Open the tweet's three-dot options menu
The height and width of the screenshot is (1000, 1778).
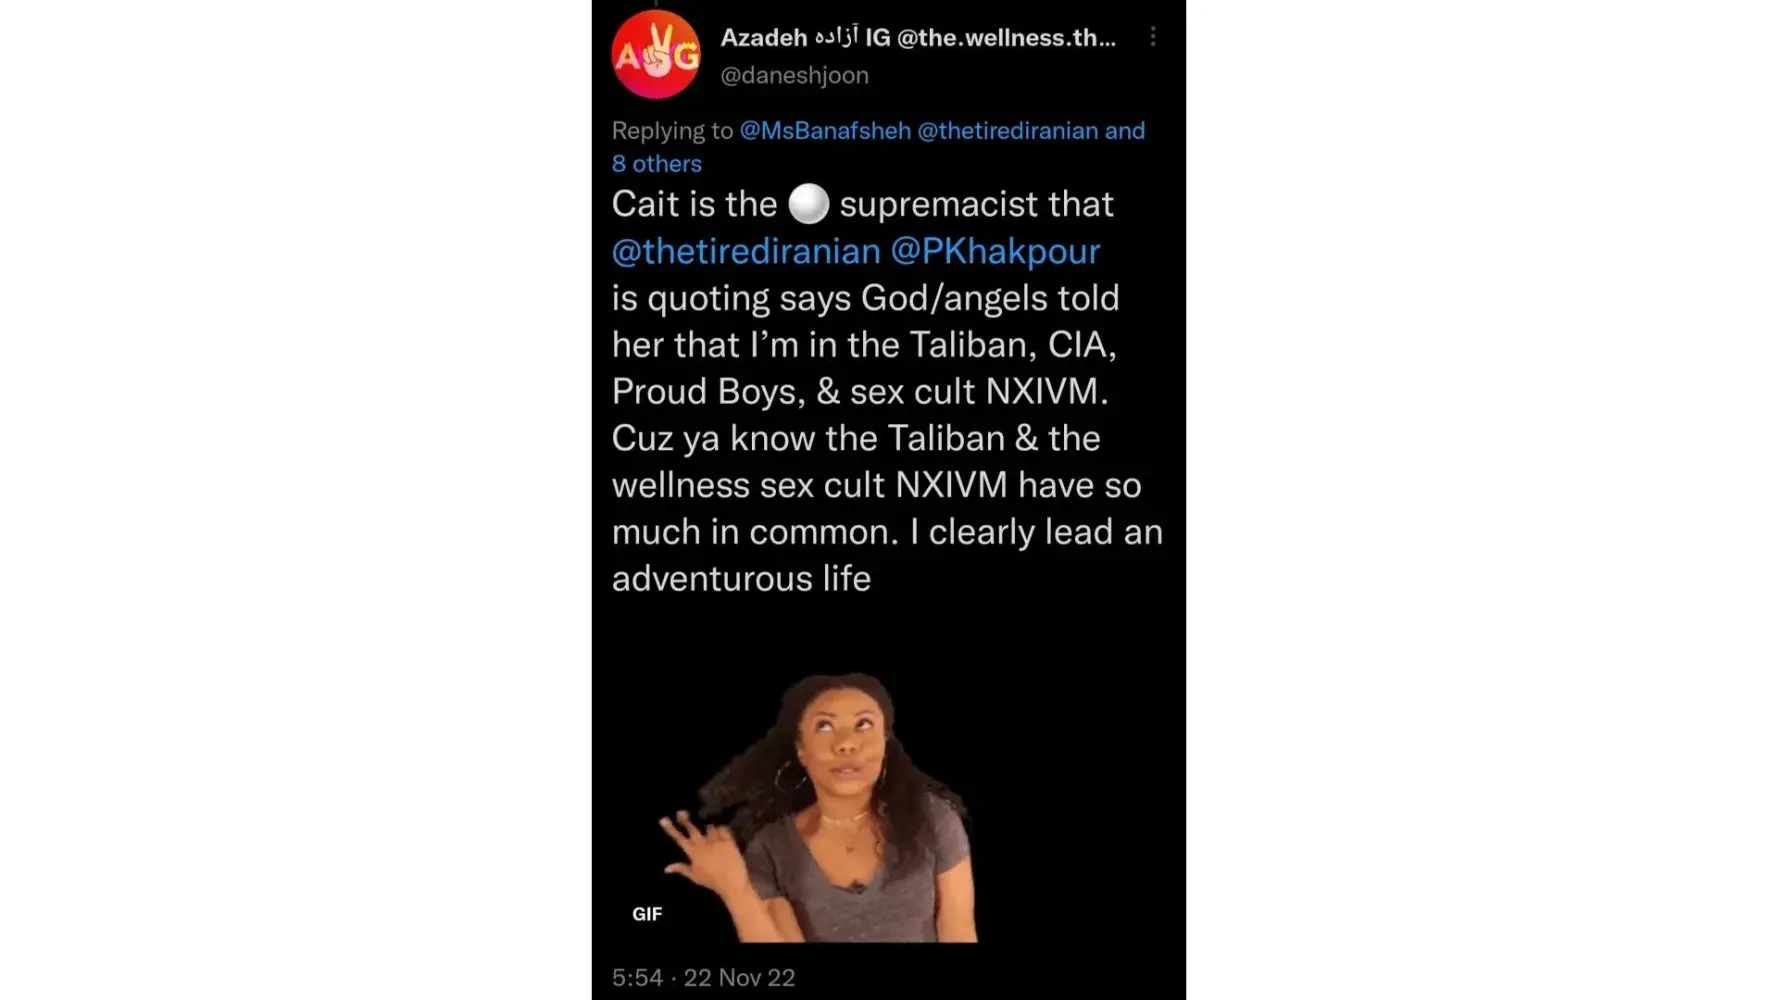pyautogui.click(x=1153, y=37)
